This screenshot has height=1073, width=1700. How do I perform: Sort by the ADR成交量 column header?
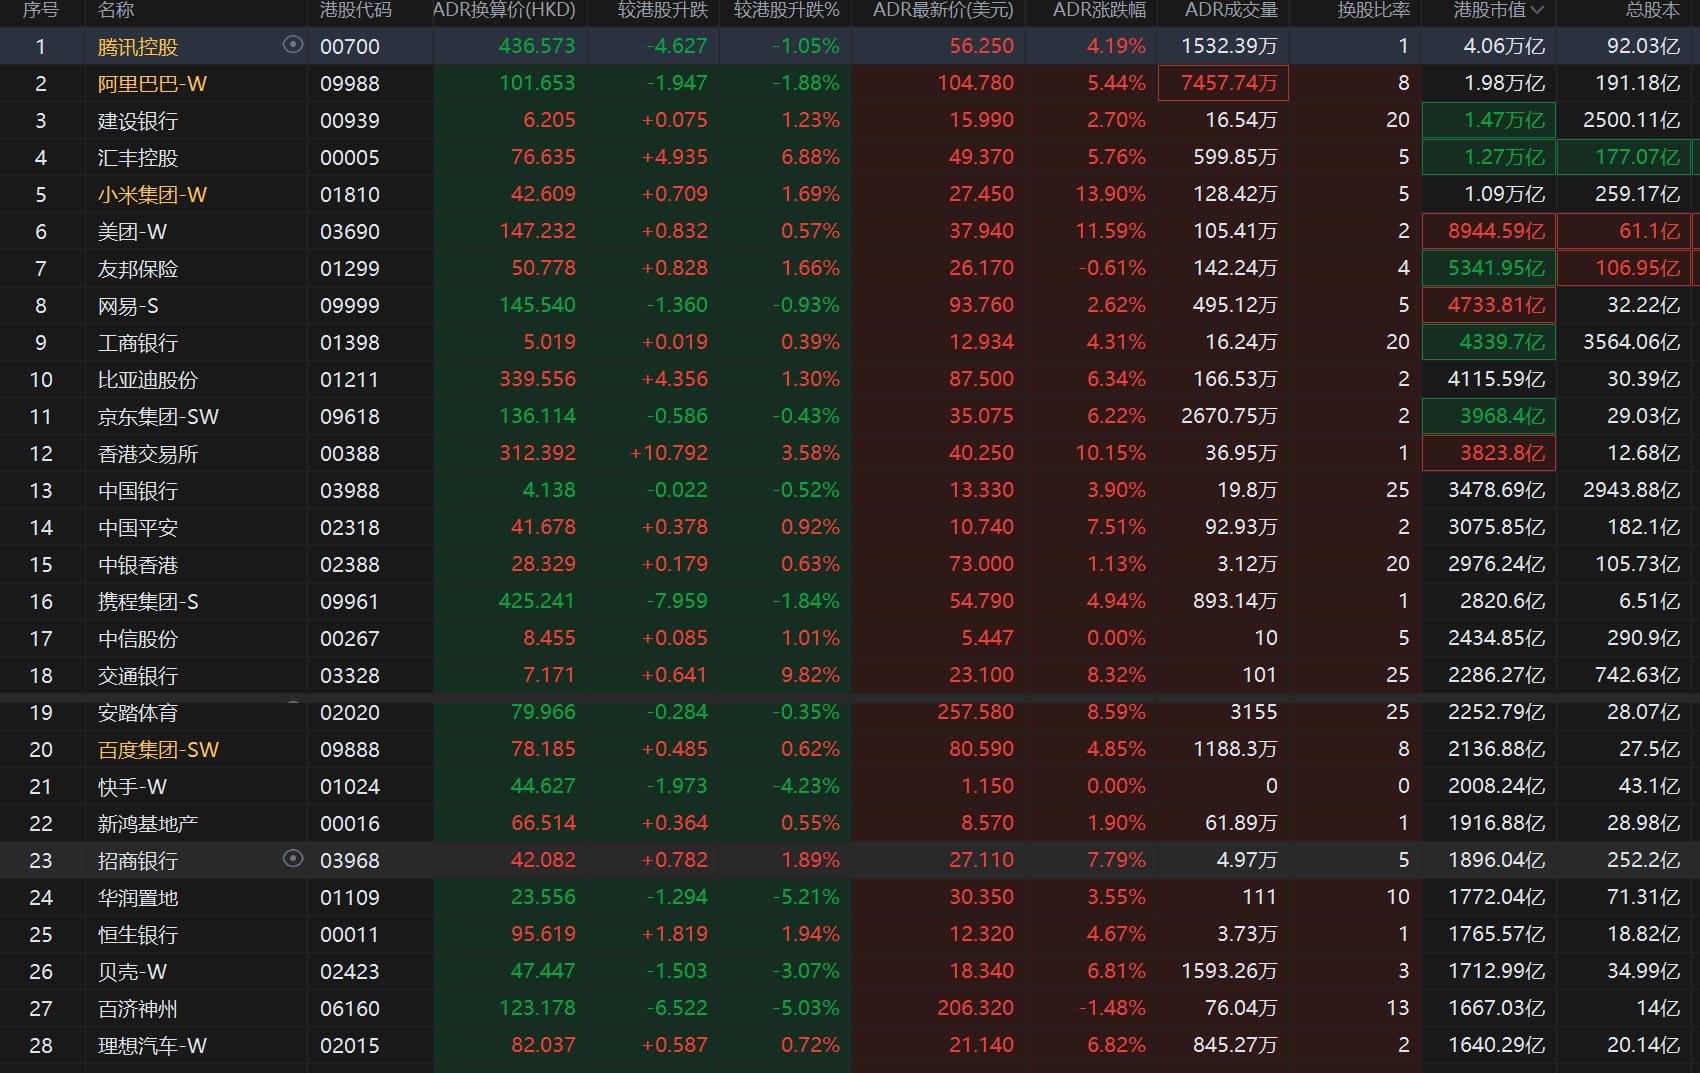pos(1231,10)
